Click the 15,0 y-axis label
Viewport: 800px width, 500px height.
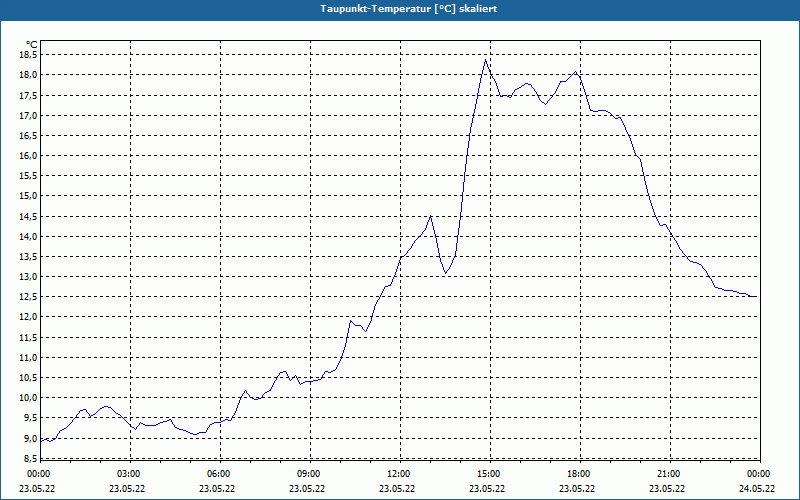[x=28, y=196]
